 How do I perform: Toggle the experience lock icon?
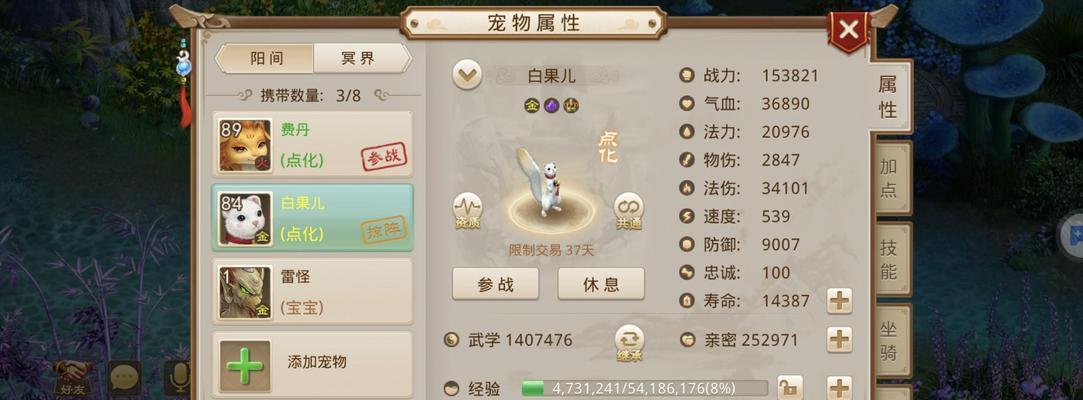coord(790,387)
